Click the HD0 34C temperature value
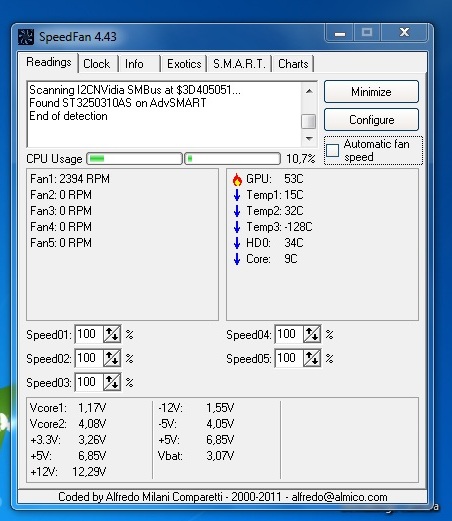This screenshot has height=521, width=452. (294, 243)
